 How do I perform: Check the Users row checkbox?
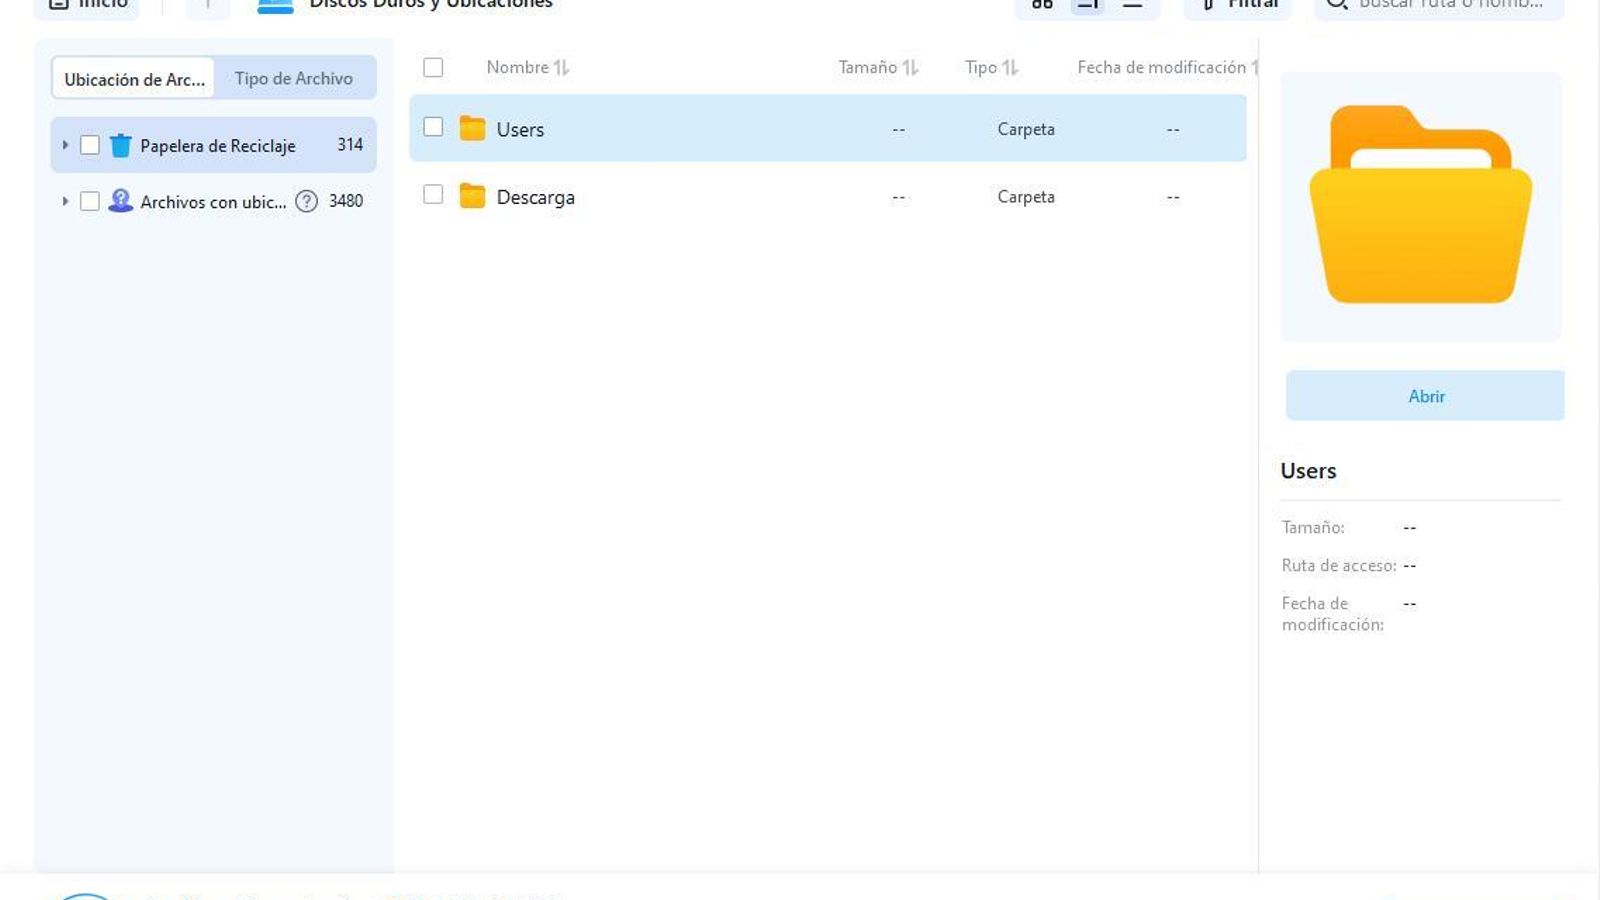coord(434,128)
